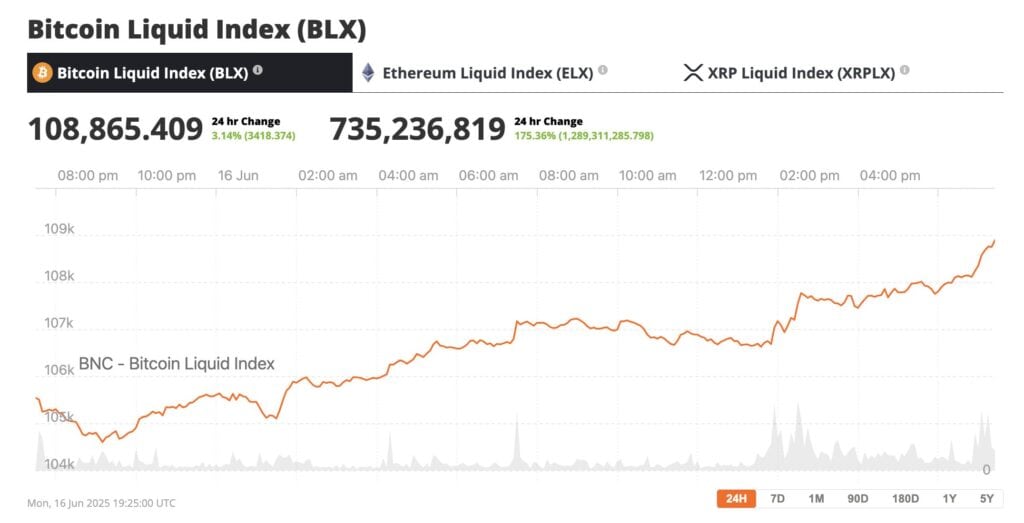Image resolution: width=1024 pixels, height=523 pixels.
Task: Click the 16 Jun date marker
Action: (x=238, y=176)
